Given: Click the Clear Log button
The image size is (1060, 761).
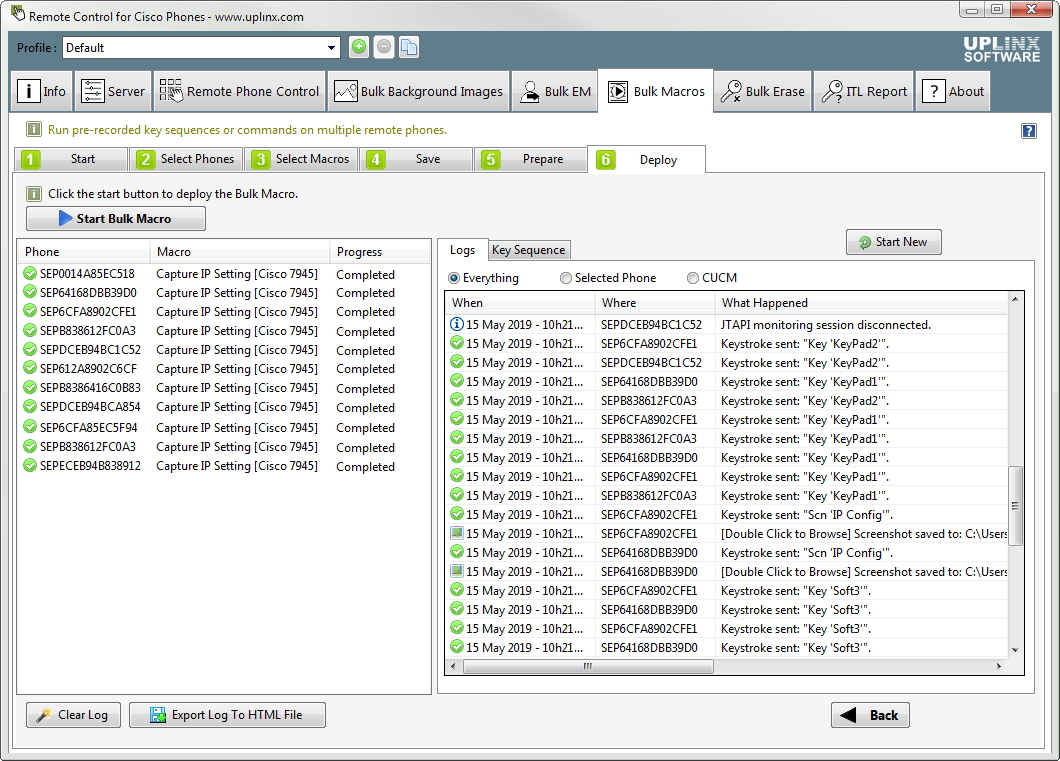Looking at the screenshot, I should point(73,715).
